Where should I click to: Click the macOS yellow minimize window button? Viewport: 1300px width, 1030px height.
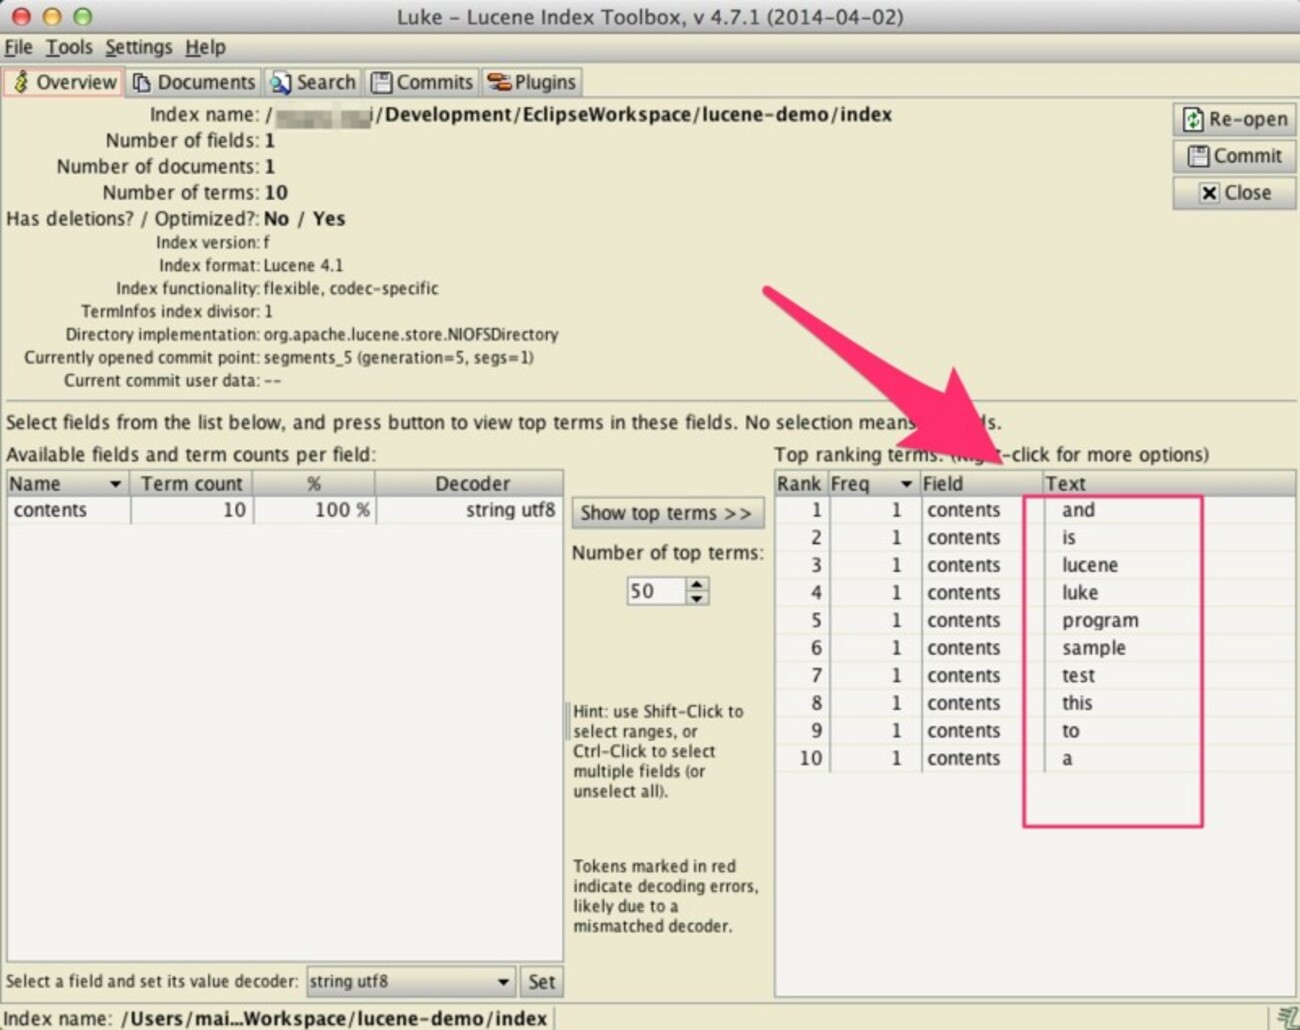point(52,16)
